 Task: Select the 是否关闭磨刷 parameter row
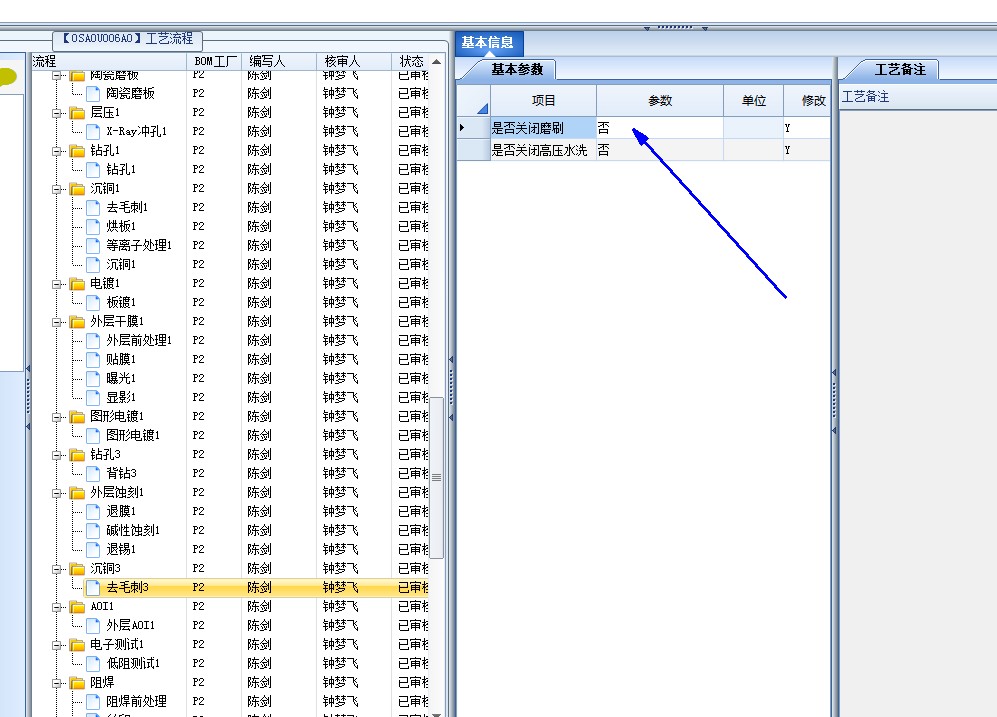coord(643,128)
